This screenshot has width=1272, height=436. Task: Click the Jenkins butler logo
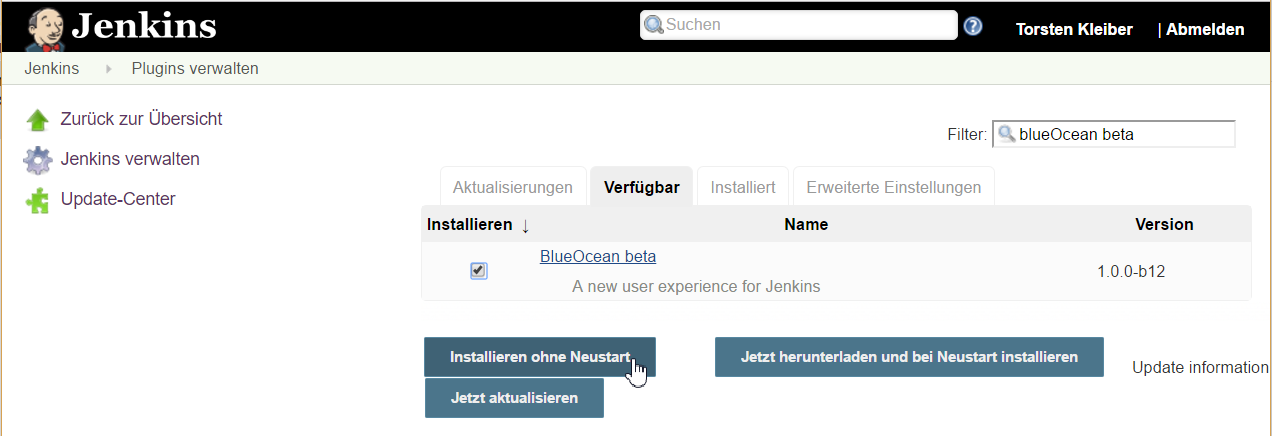45,29
